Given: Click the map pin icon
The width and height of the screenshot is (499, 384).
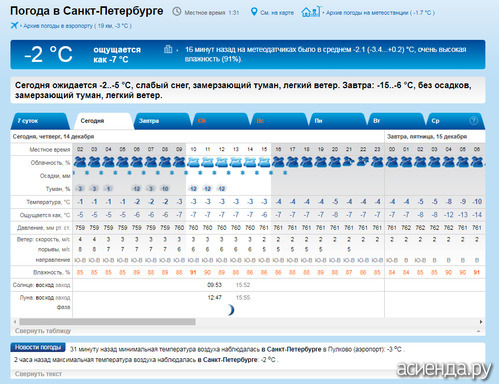Looking at the screenshot, I should pyautogui.click(x=254, y=12).
